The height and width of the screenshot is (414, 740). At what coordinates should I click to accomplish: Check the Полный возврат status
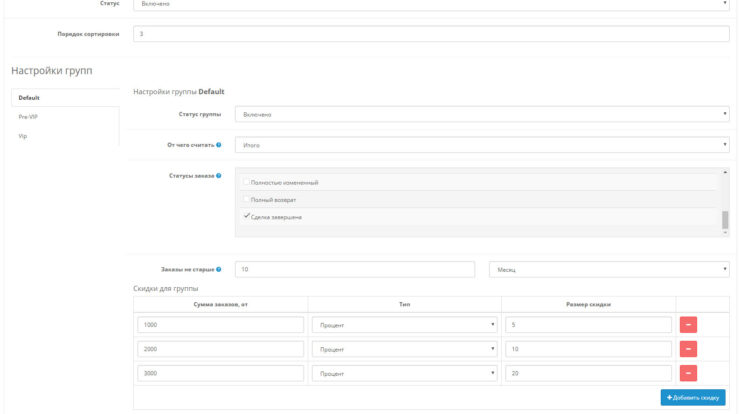[x=246, y=199]
